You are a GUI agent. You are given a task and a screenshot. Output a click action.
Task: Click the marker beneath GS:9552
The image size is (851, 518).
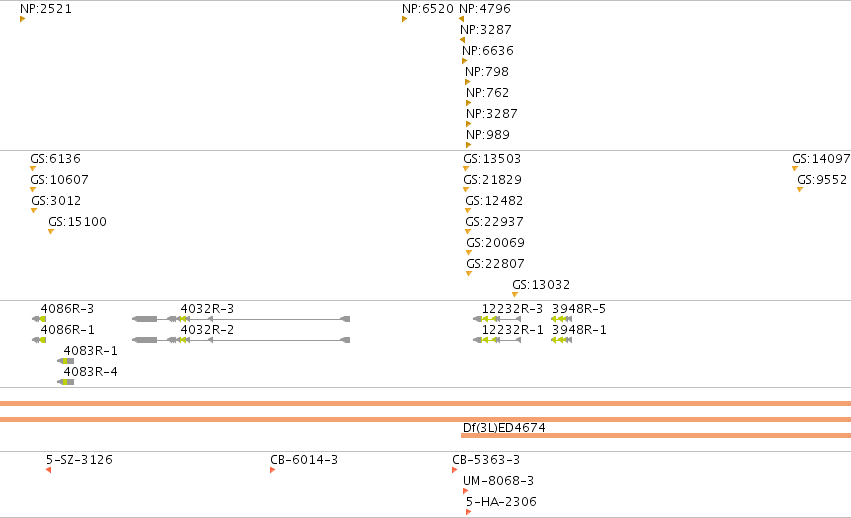pyautogui.click(x=800, y=189)
